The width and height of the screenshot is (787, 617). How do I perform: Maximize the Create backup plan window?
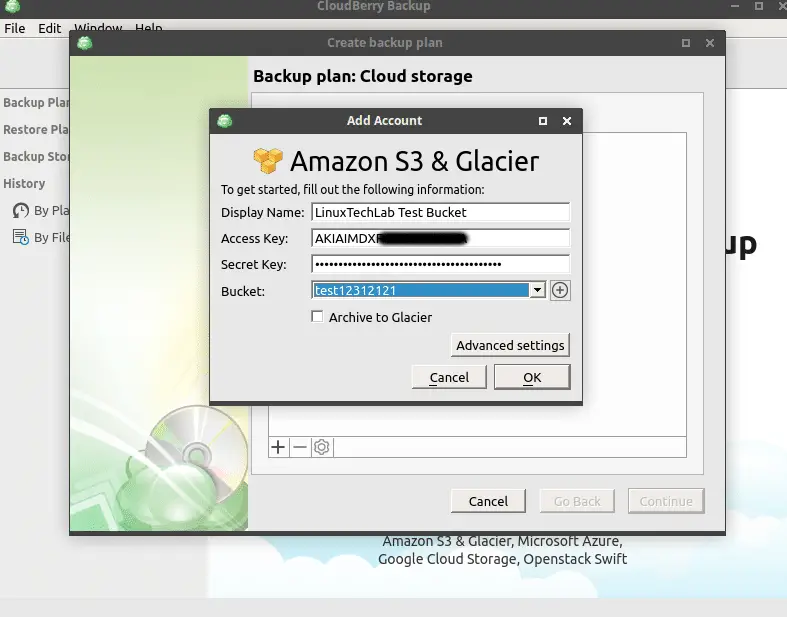[686, 43]
